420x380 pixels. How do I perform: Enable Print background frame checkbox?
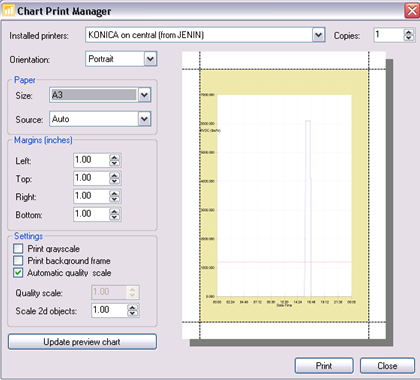coord(18,261)
